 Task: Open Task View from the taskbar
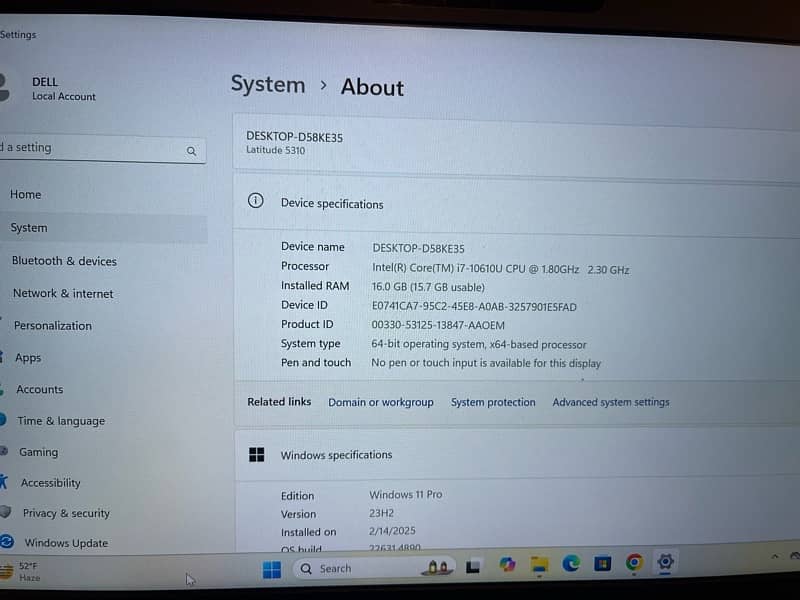click(x=473, y=567)
